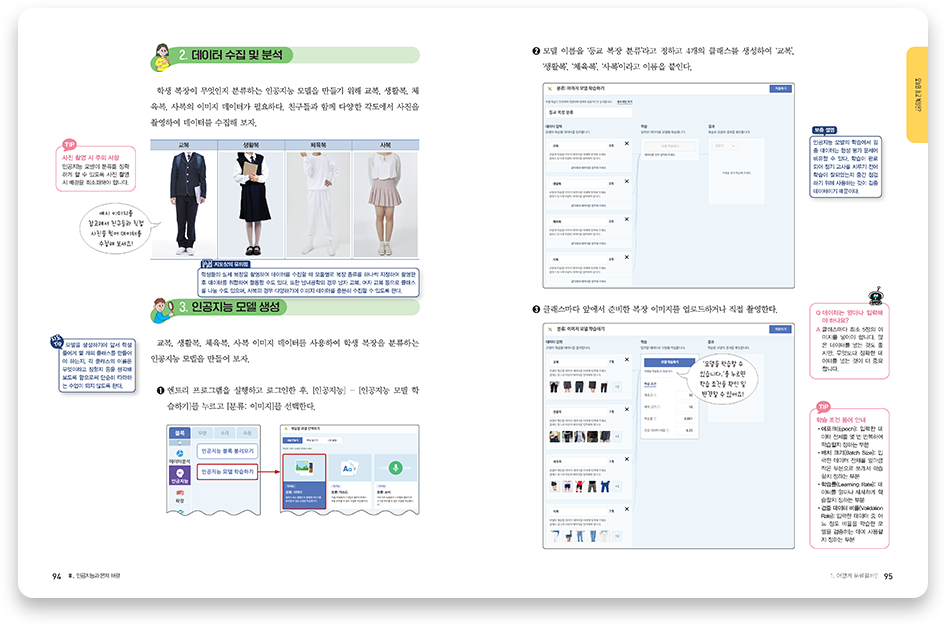Delete the 생활복 class in empty-class training window
Screen dimensions: 946x626
[627, 182]
